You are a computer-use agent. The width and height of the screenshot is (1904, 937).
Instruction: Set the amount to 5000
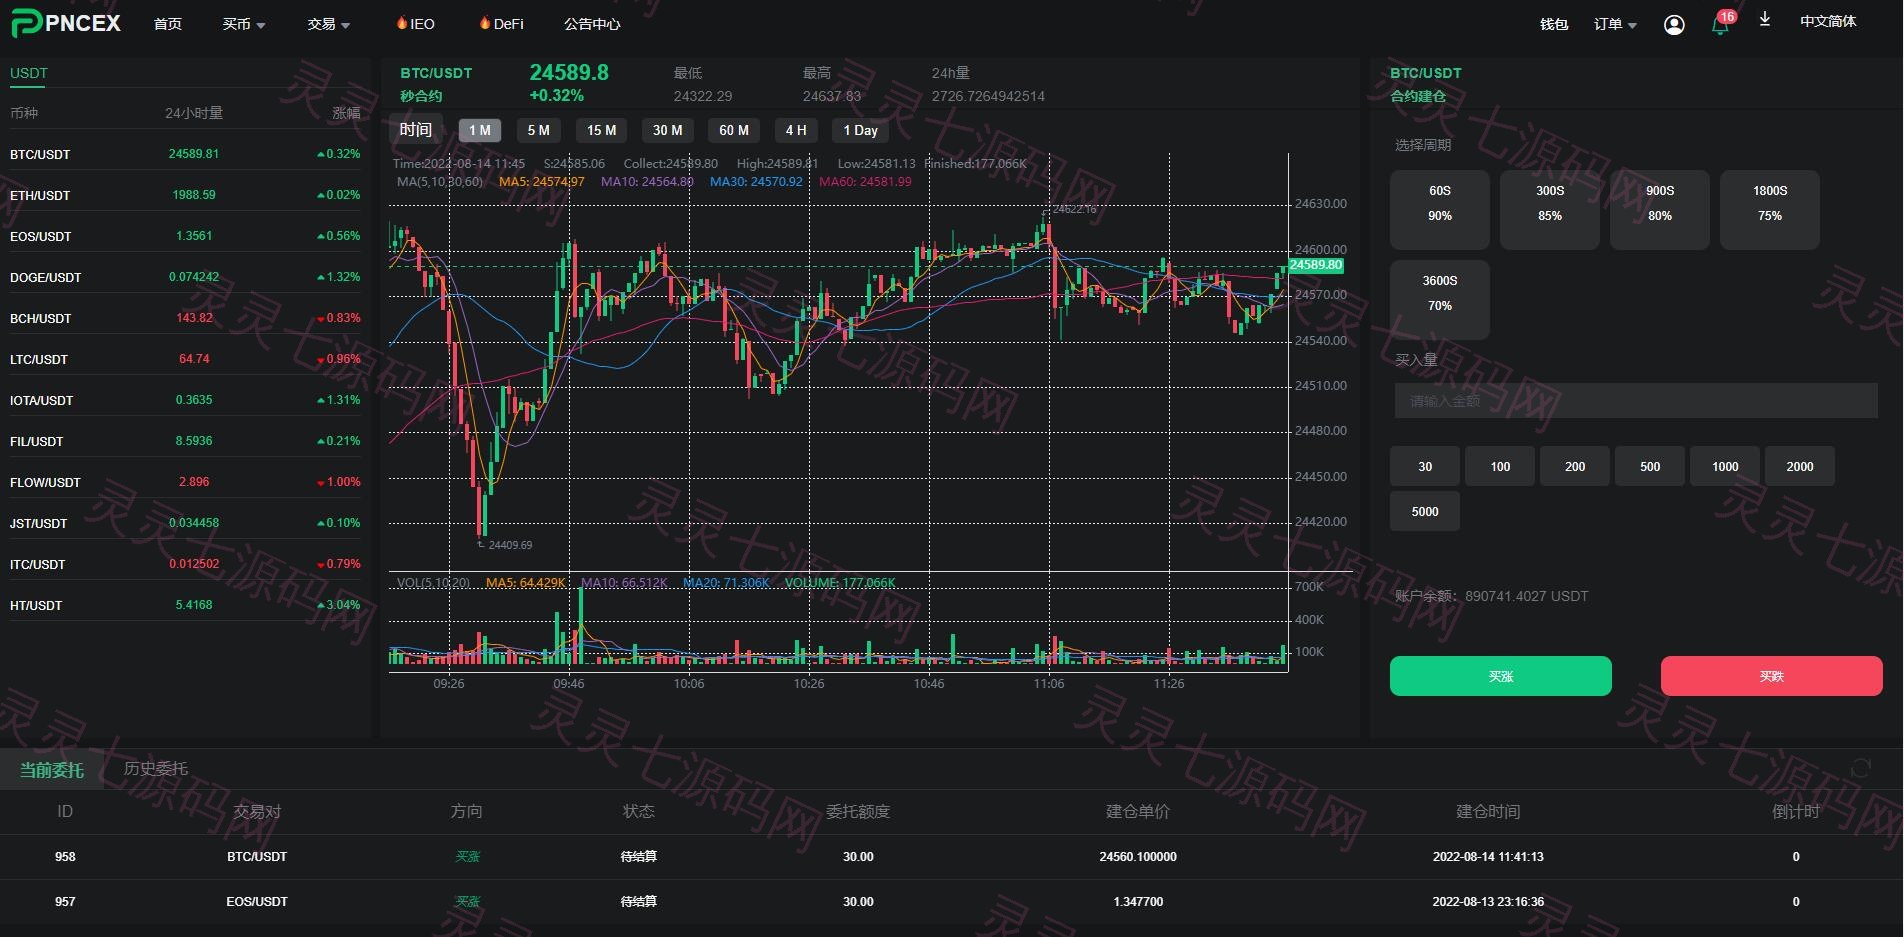point(1425,511)
